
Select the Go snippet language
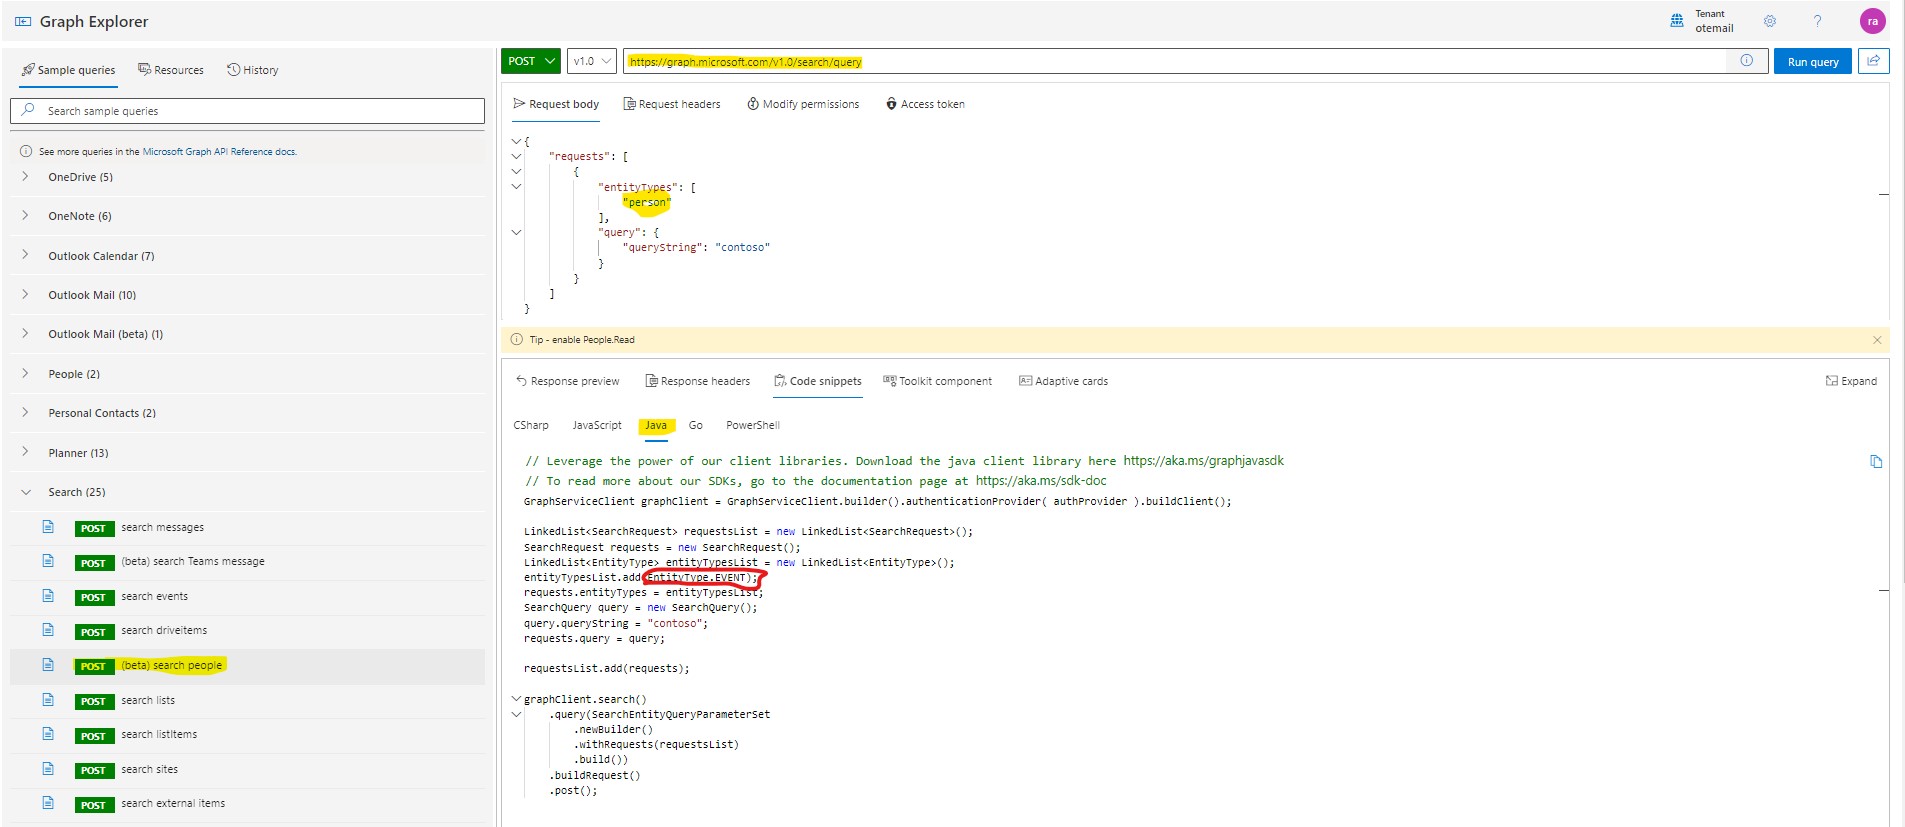click(696, 425)
